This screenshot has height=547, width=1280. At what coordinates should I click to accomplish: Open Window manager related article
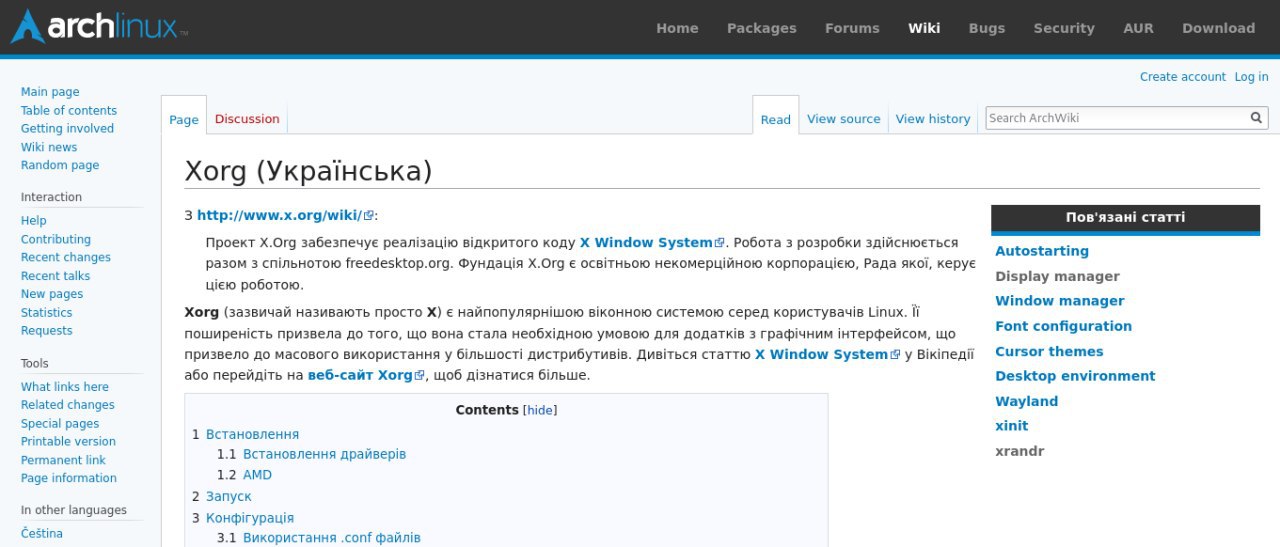click(1060, 302)
